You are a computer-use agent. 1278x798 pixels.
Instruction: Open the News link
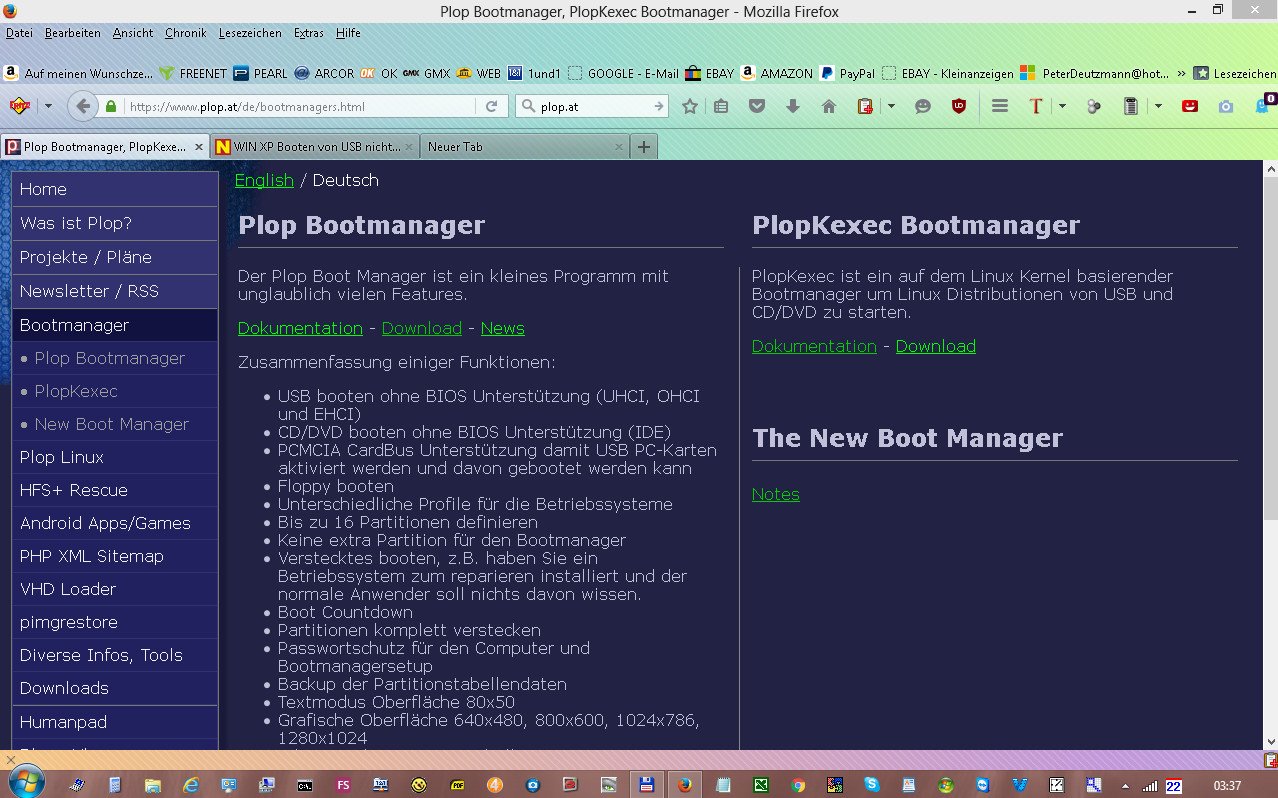pos(502,328)
